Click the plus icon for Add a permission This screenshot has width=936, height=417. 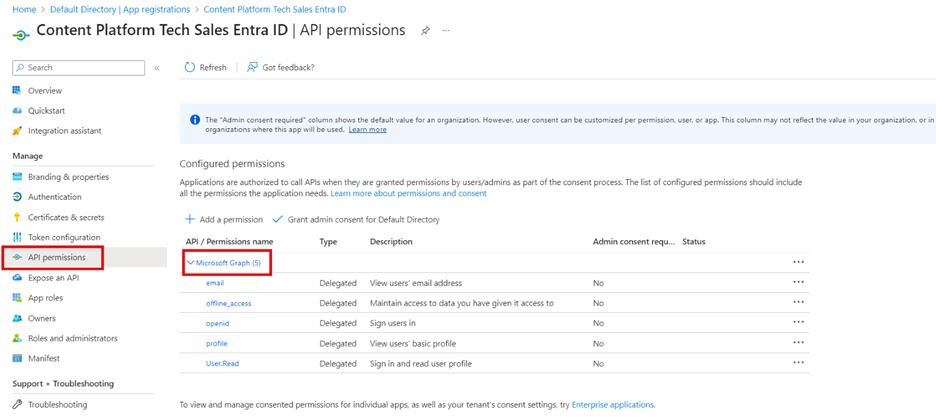[190, 219]
